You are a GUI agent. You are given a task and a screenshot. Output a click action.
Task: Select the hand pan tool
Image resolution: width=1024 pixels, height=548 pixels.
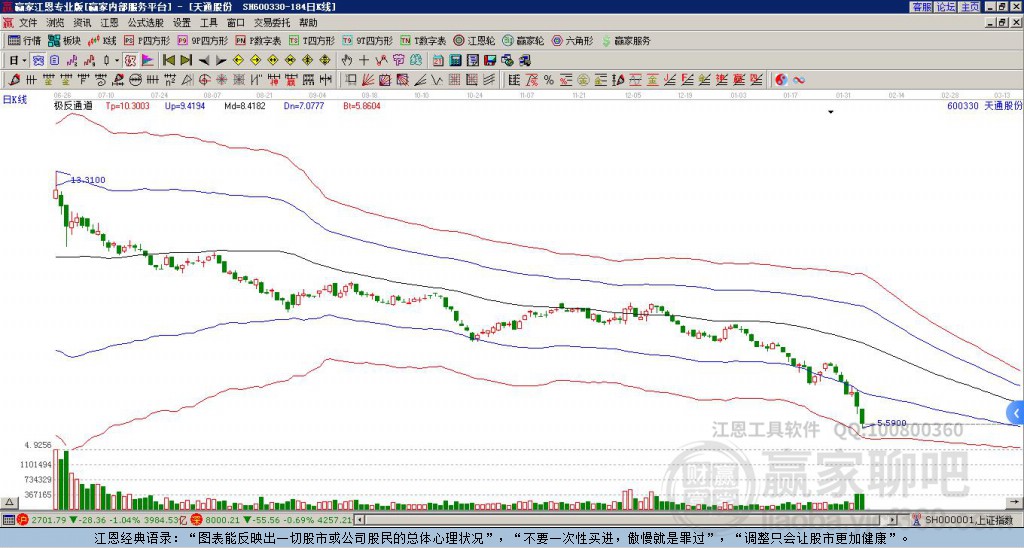point(347,61)
